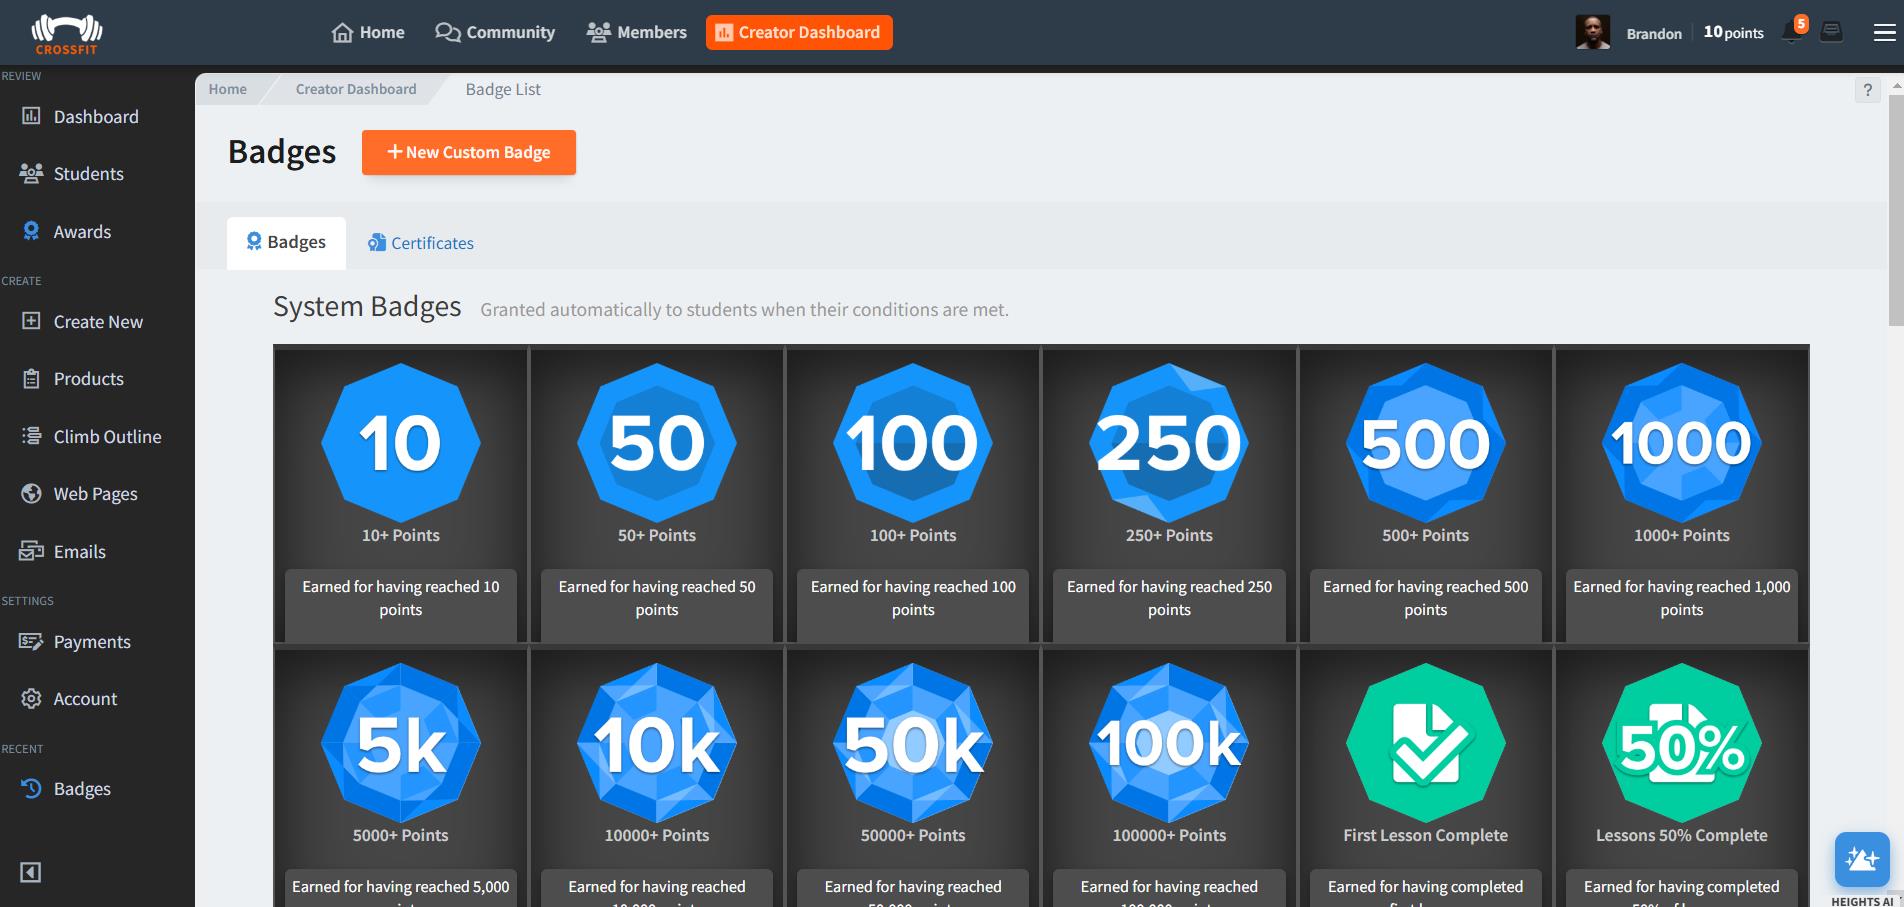1904x907 pixels.
Task: Select the Badges tab
Action: [x=286, y=243]
